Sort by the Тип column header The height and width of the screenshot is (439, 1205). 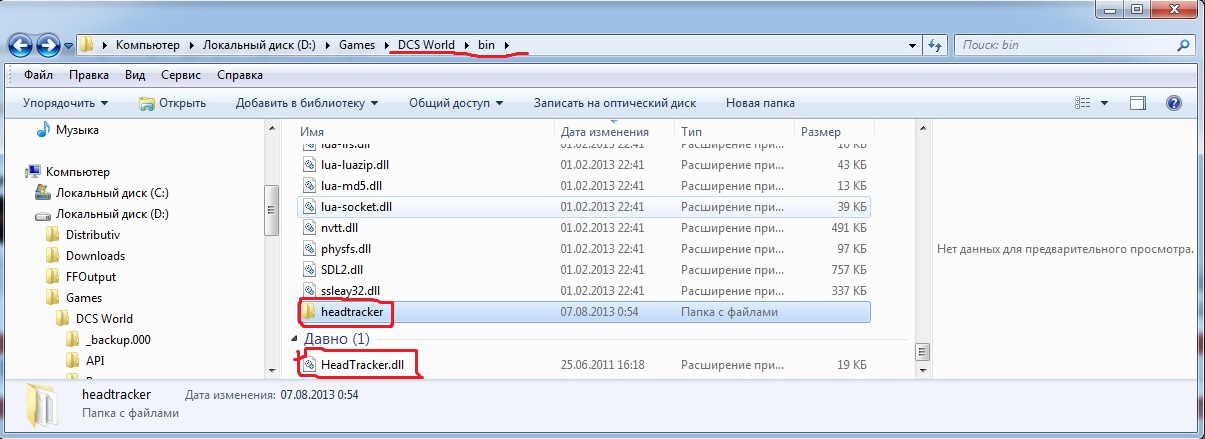(x=734, y=132)
